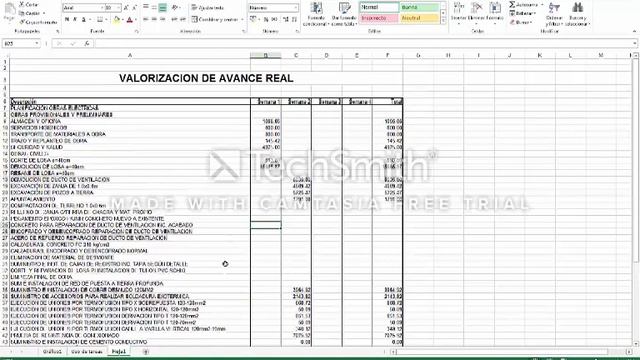Click Autosuma sigma button

pyautogui.click(x=524, y=5)
